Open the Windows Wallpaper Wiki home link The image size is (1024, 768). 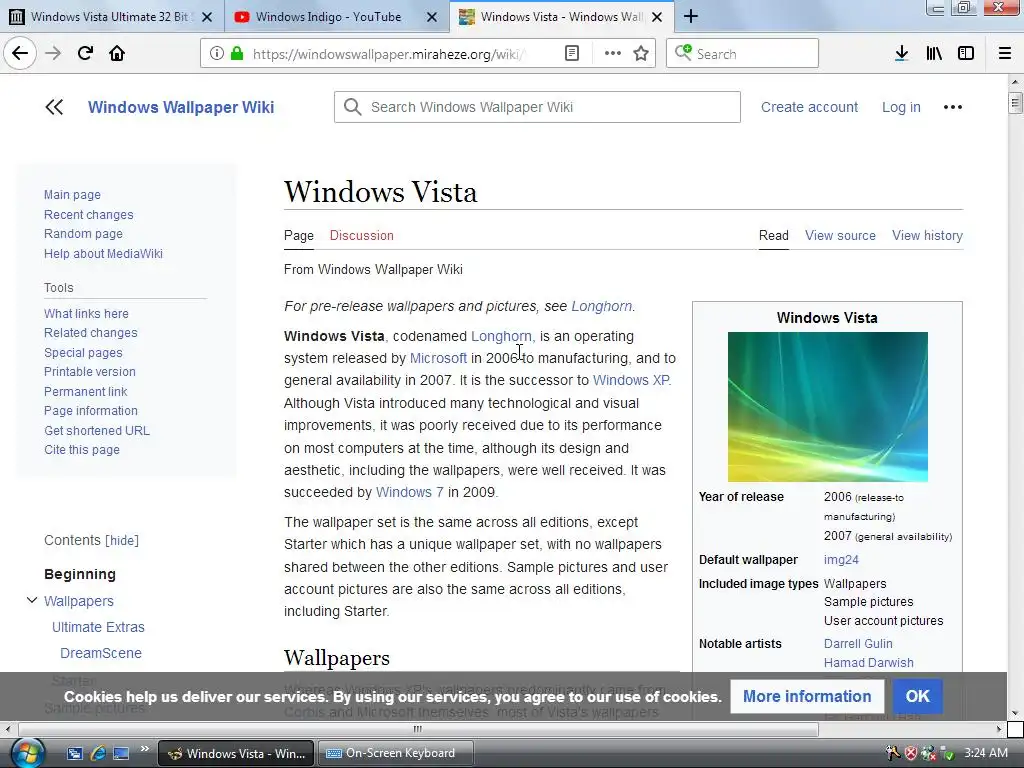click(x=181, y=107)
